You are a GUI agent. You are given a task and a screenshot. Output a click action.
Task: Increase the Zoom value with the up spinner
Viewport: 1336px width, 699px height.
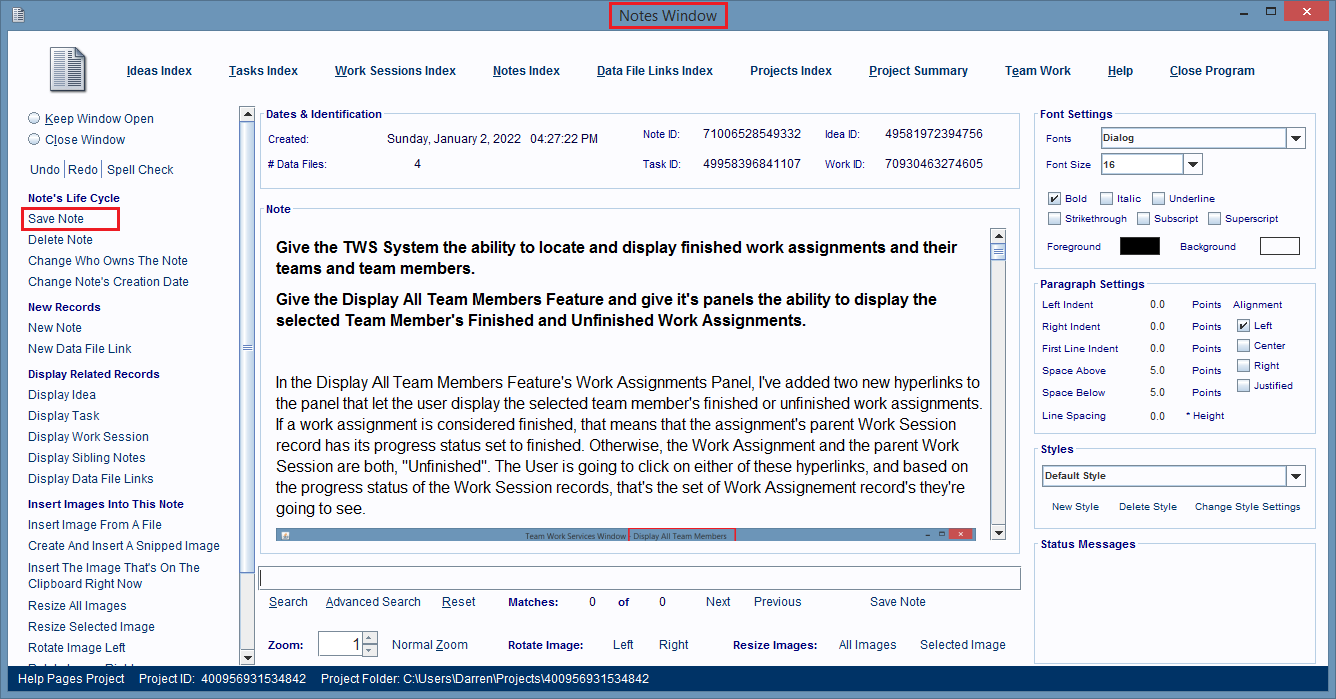[x=369, y=638]
